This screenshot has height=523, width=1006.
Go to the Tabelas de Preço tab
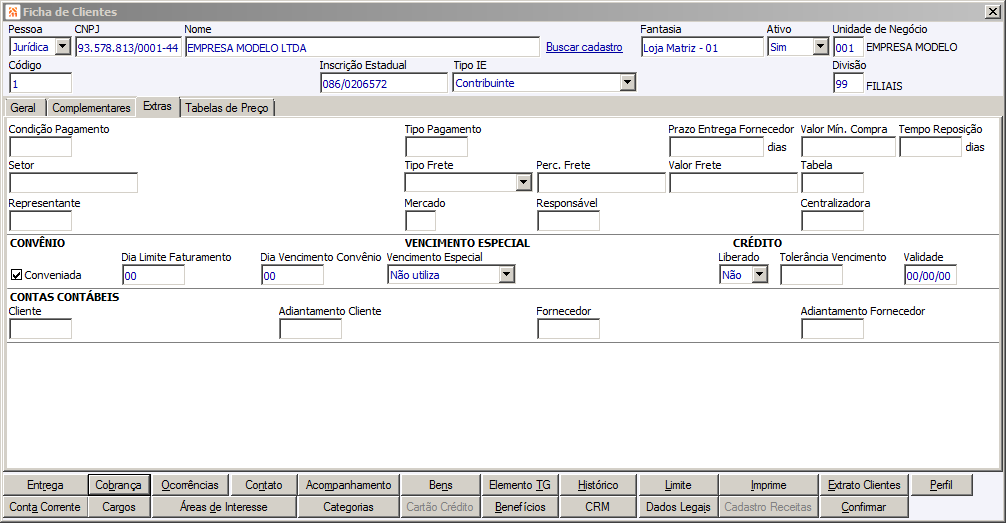point(227,108)
